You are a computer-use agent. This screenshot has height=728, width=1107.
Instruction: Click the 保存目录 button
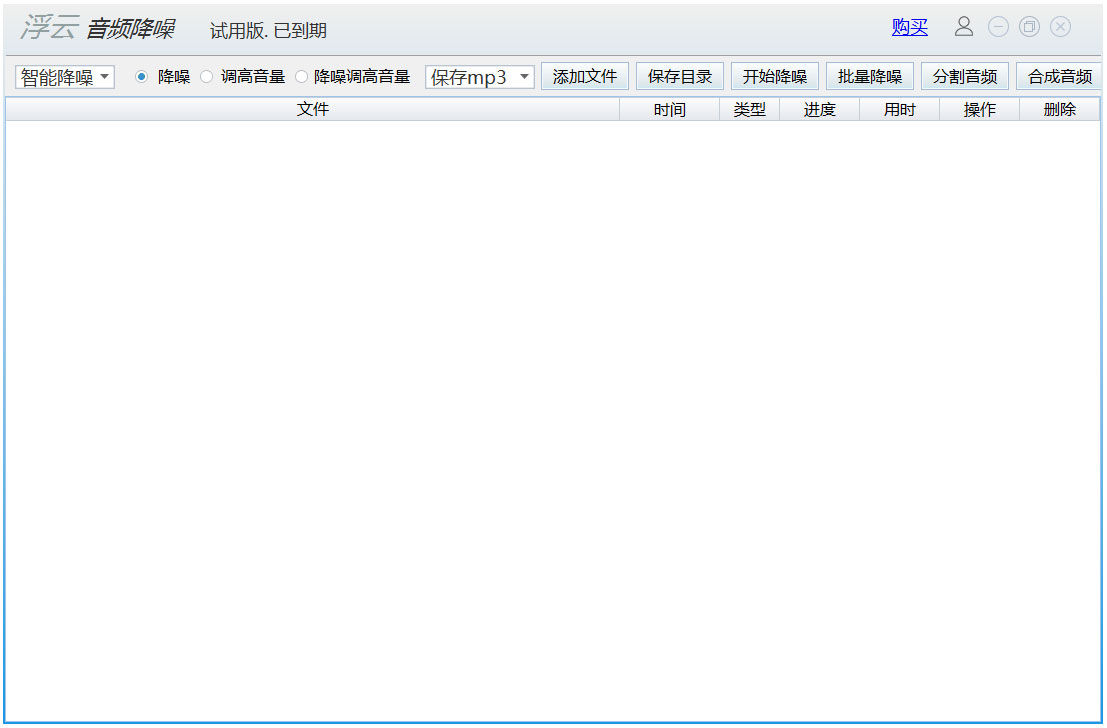[x=679, y=75]
